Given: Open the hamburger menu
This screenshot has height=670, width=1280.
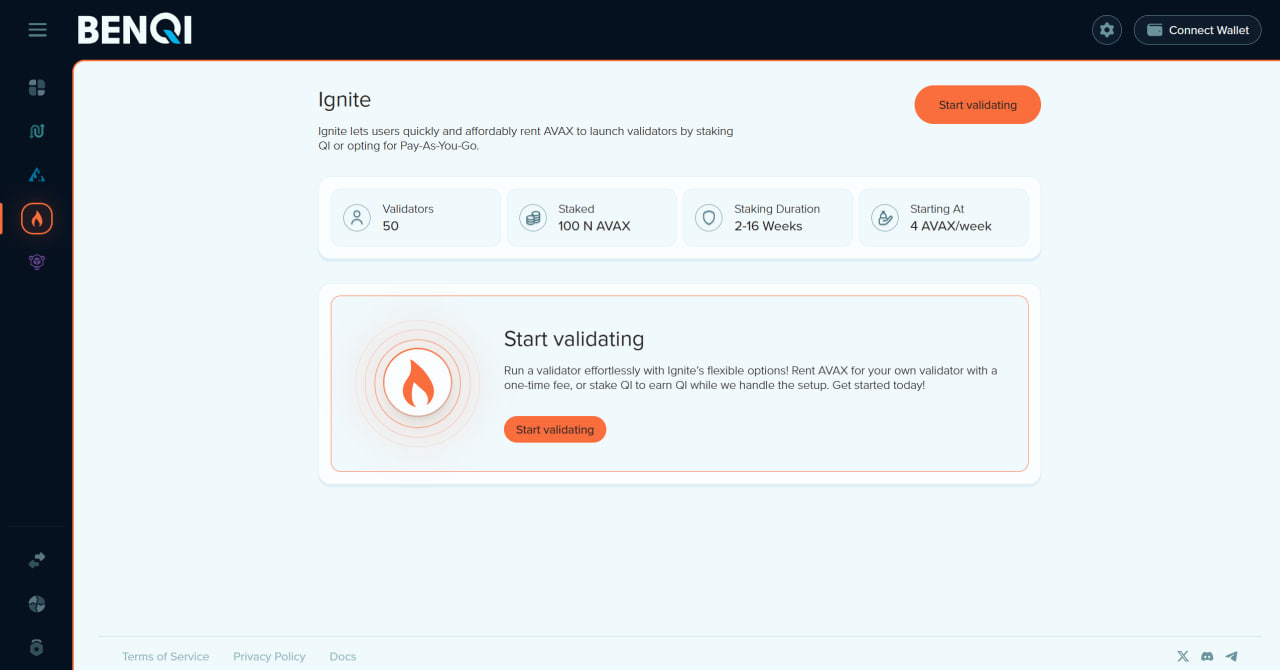Looking at the screenshot, I should pyautogui.click(x=37, y=30).
